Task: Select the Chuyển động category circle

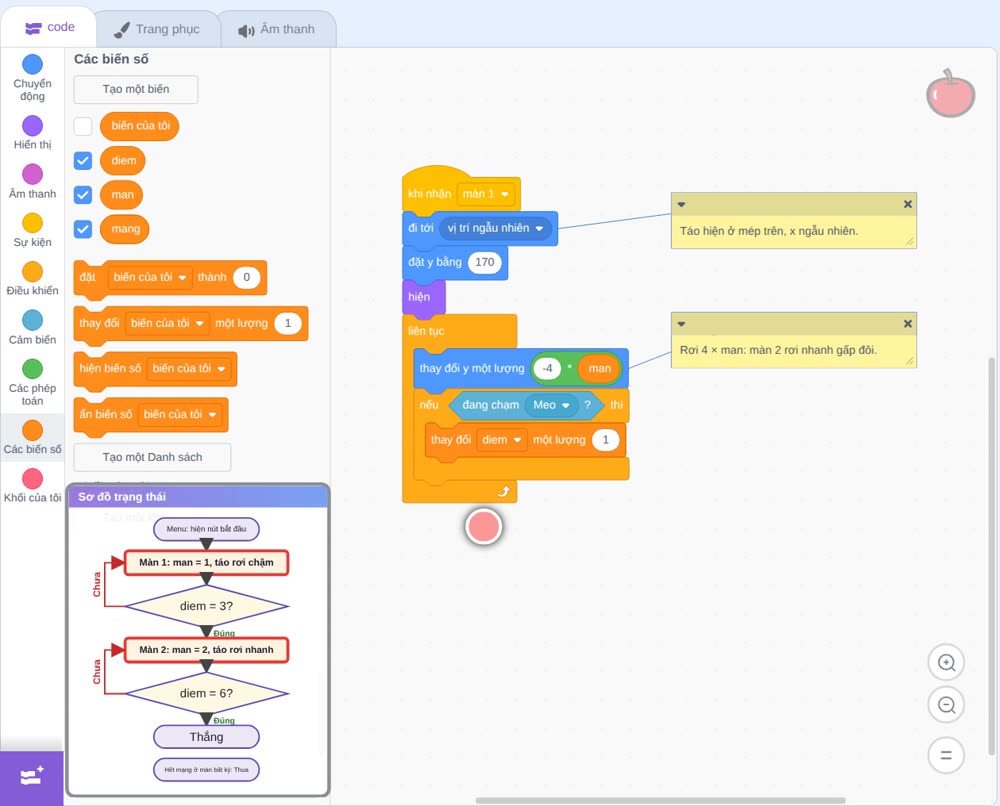Action: (x=33, y=64)
